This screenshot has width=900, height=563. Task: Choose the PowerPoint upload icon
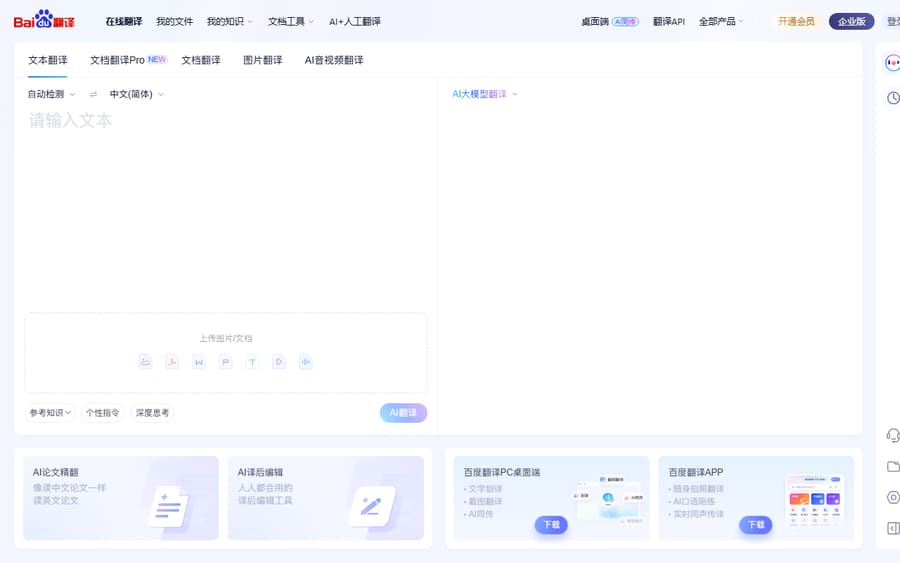226,362
